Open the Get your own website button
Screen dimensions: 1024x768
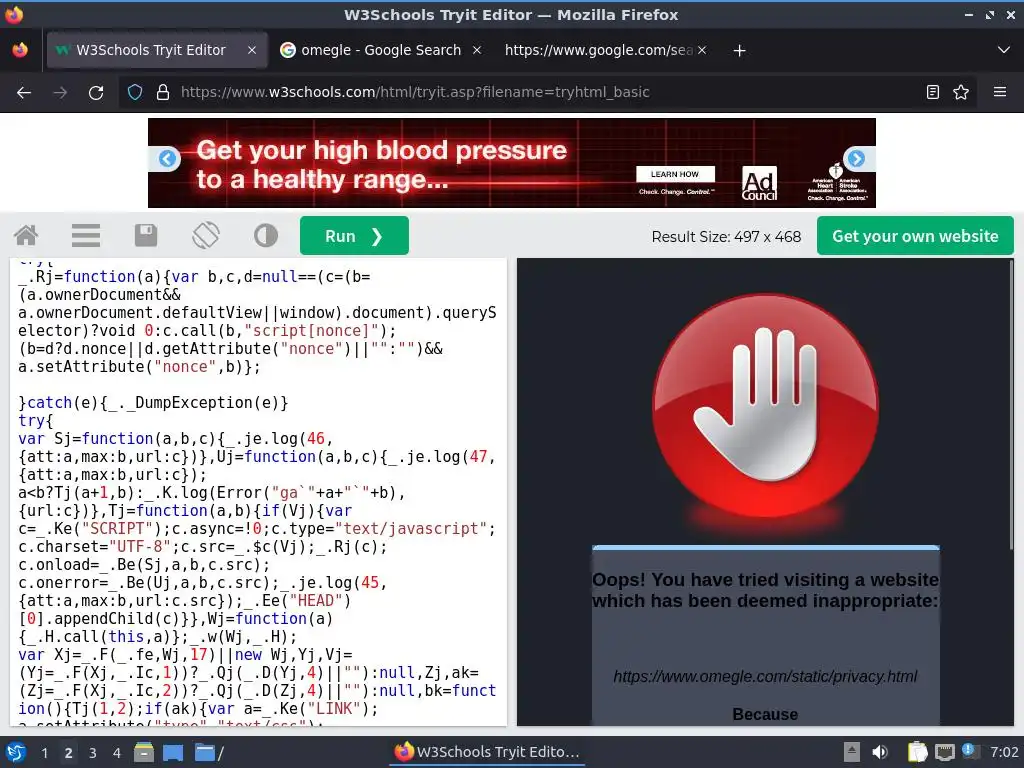(915, 236)
